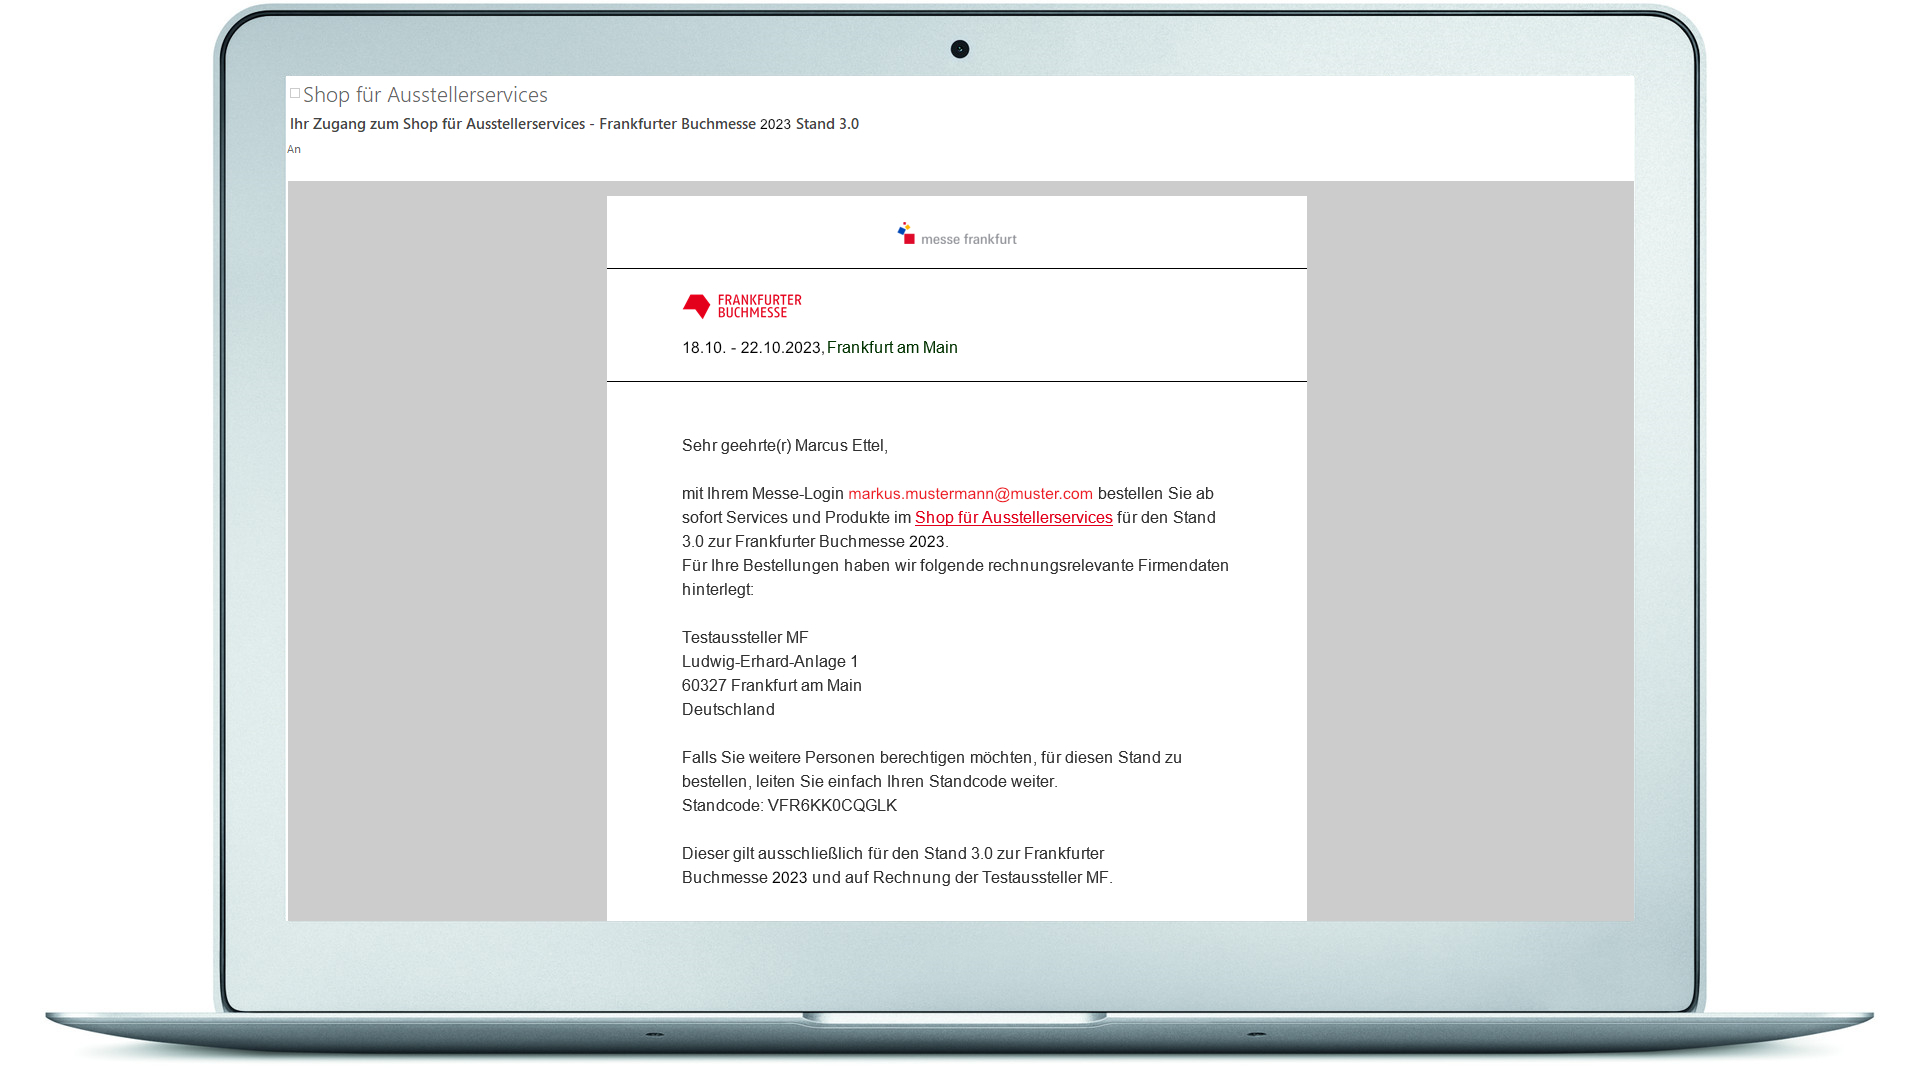Click 'Deutschland' in the address block
Image resolution: width=1920 pixels, height=1074 pixels.
[x=728, y=710]
